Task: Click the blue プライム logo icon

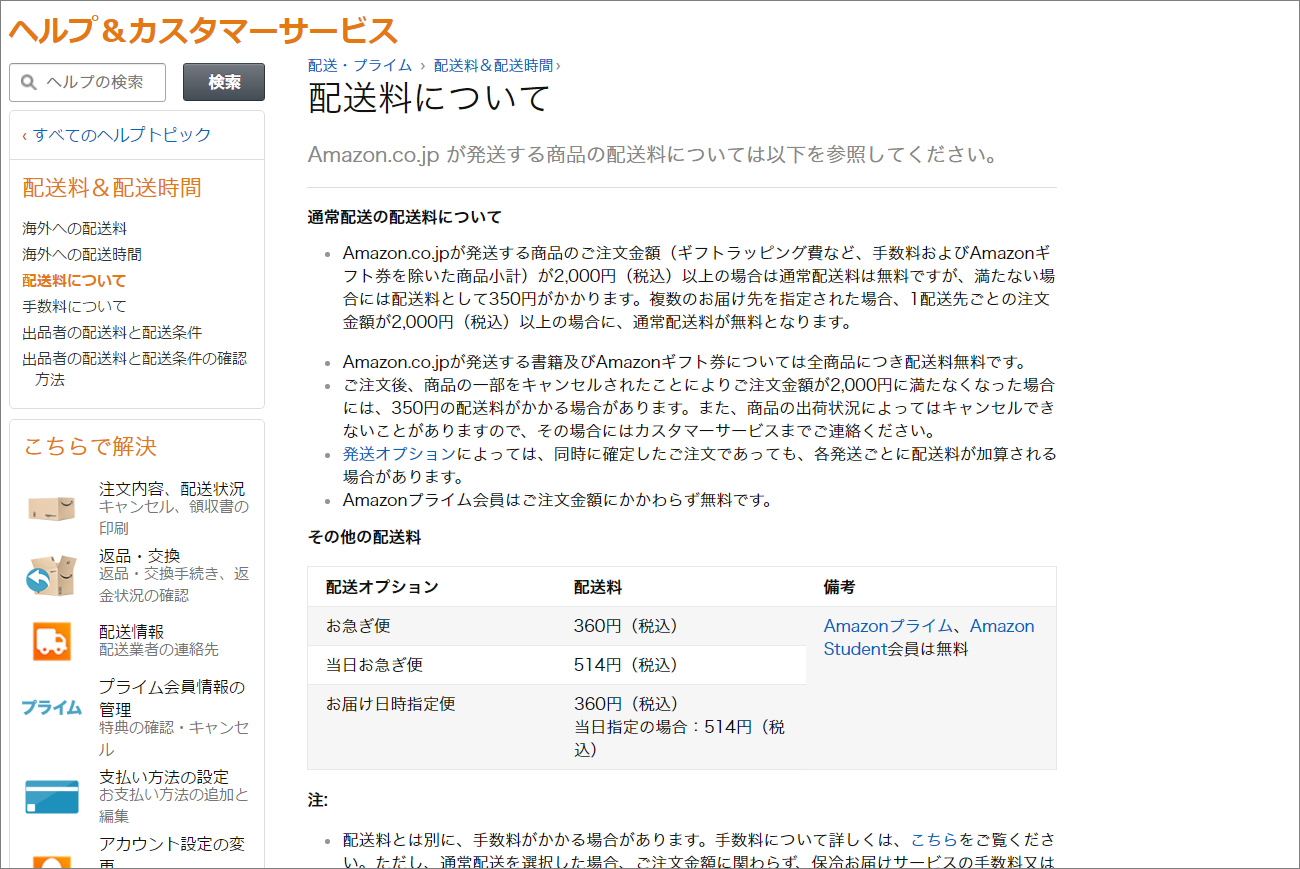Action: (x=52, y=707)
